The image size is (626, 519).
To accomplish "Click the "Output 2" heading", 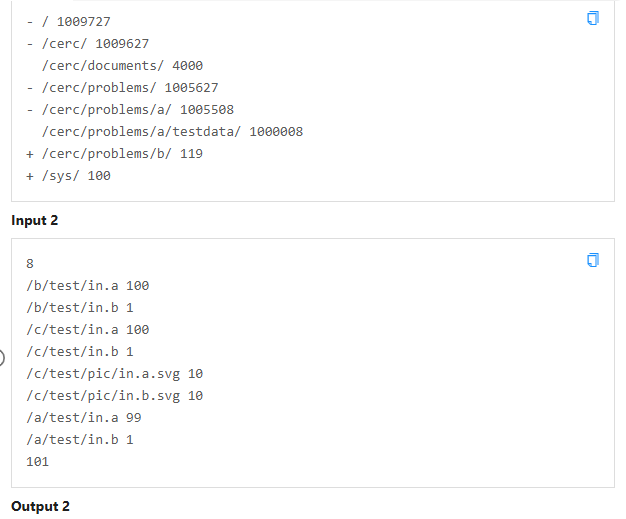I will pos(40,506).
